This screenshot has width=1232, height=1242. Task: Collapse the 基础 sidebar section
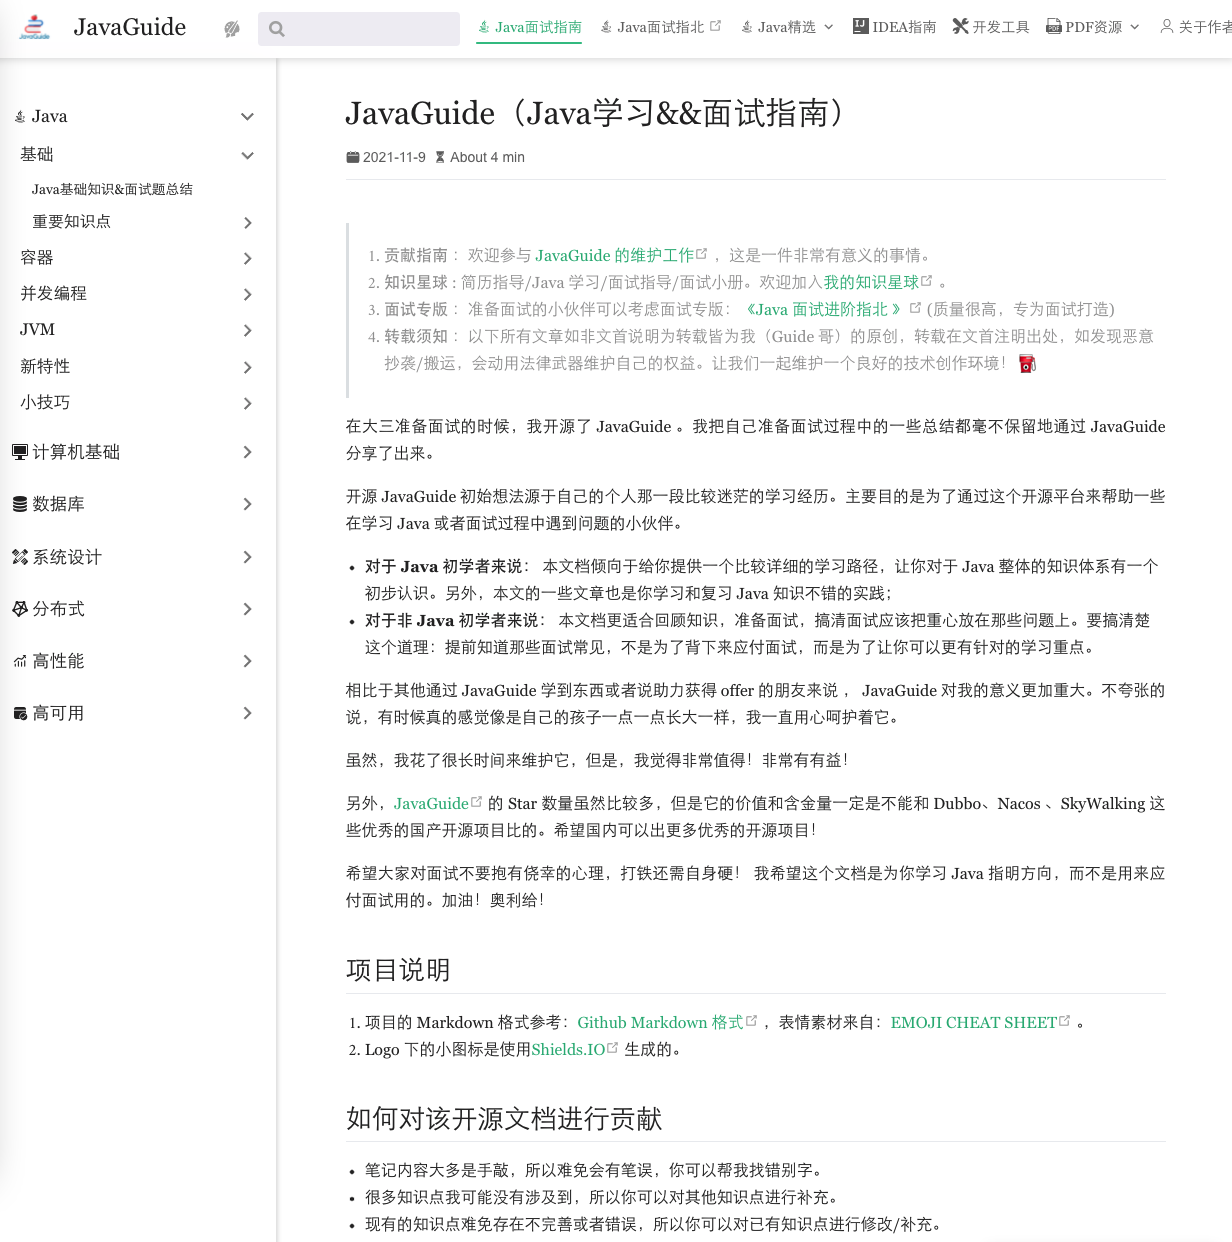[247, 155]
